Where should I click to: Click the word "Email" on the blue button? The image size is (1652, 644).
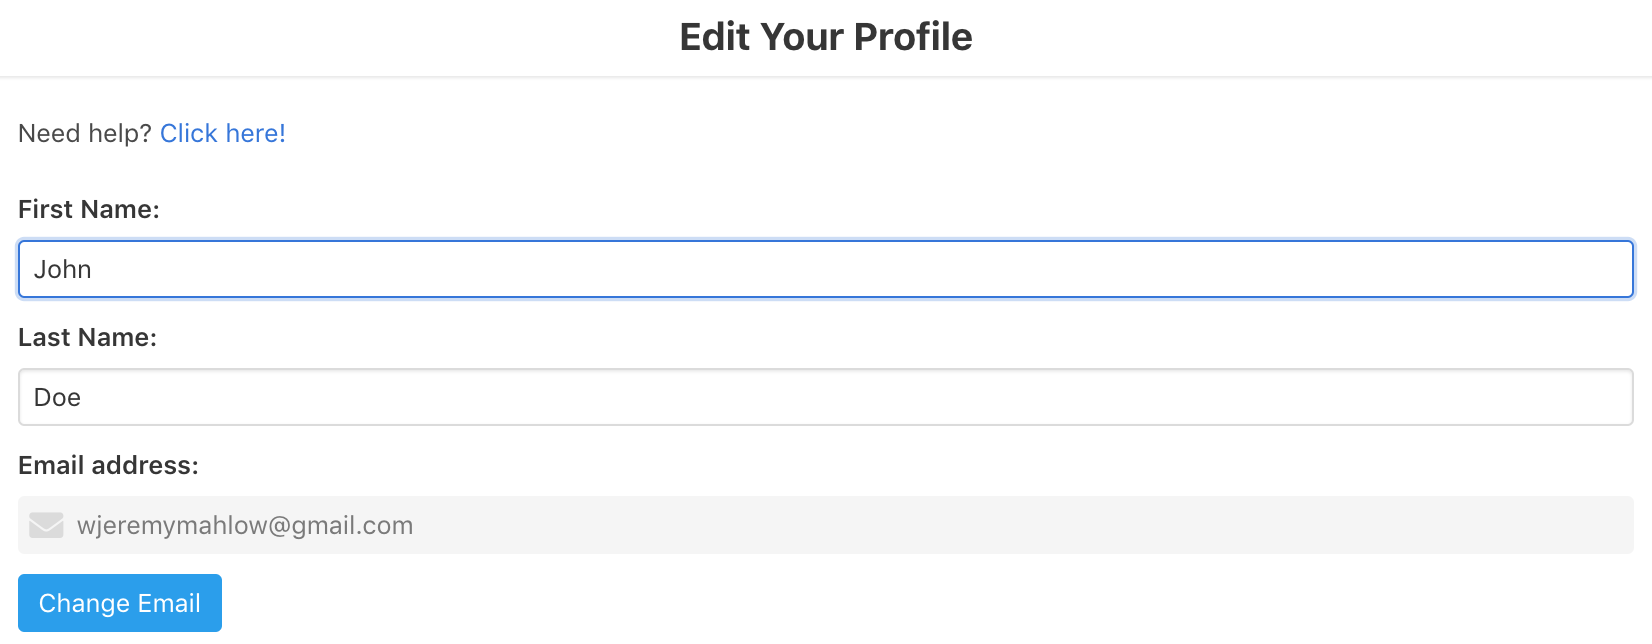pos(169,604)
